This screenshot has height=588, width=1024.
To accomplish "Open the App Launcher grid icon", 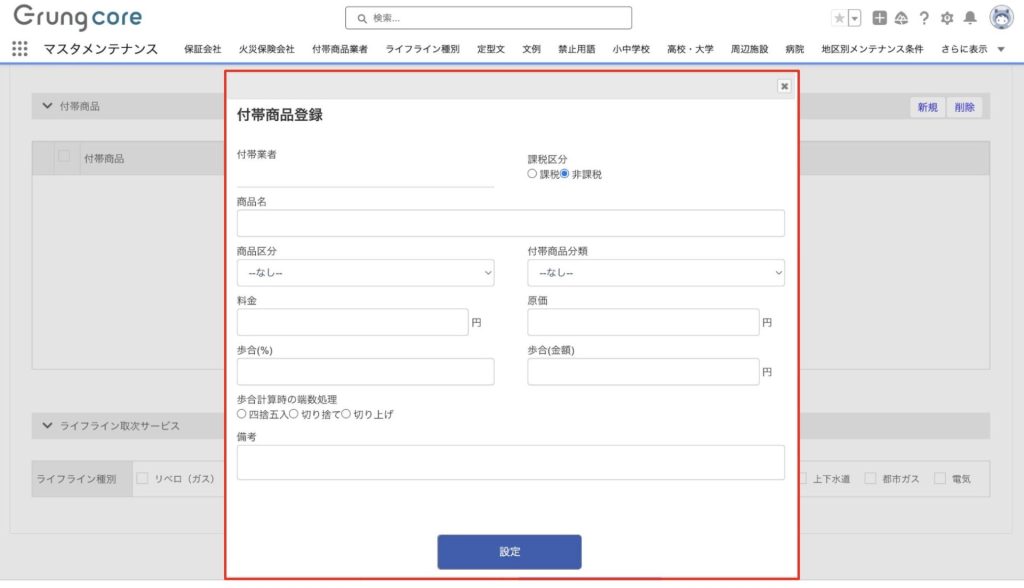I will click(20, 48).
